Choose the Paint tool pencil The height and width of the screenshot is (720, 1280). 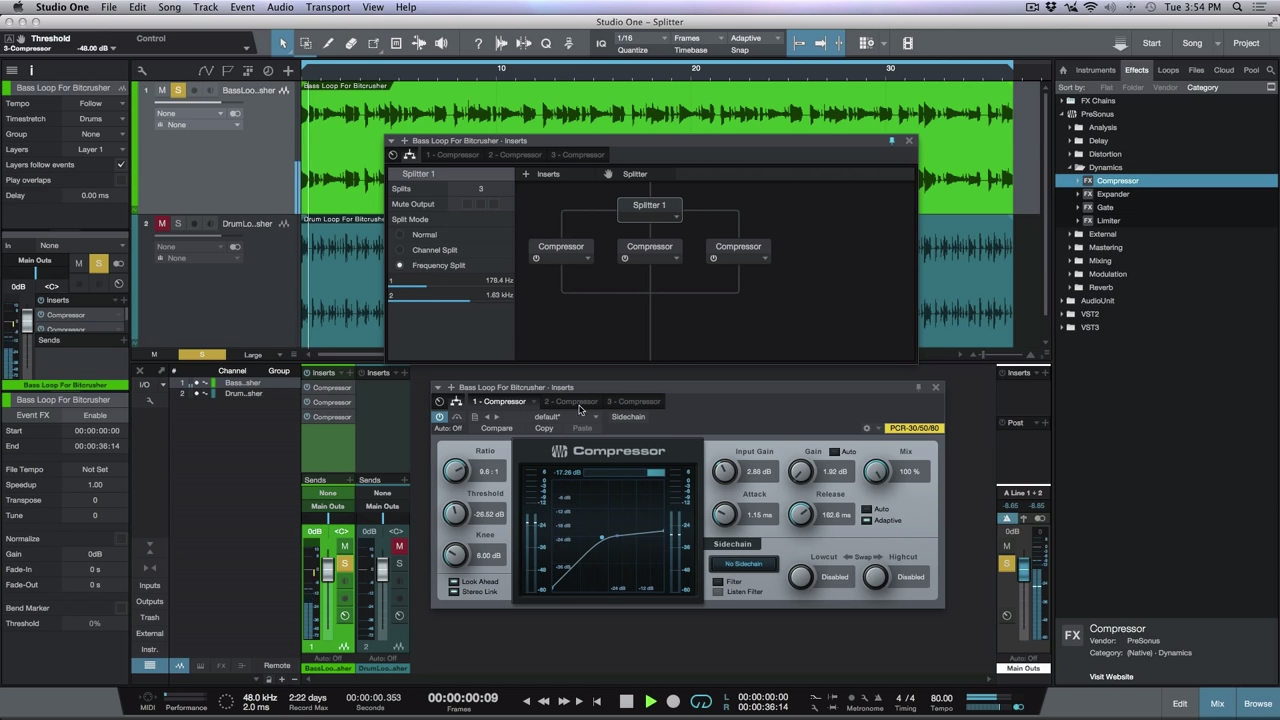328,43
